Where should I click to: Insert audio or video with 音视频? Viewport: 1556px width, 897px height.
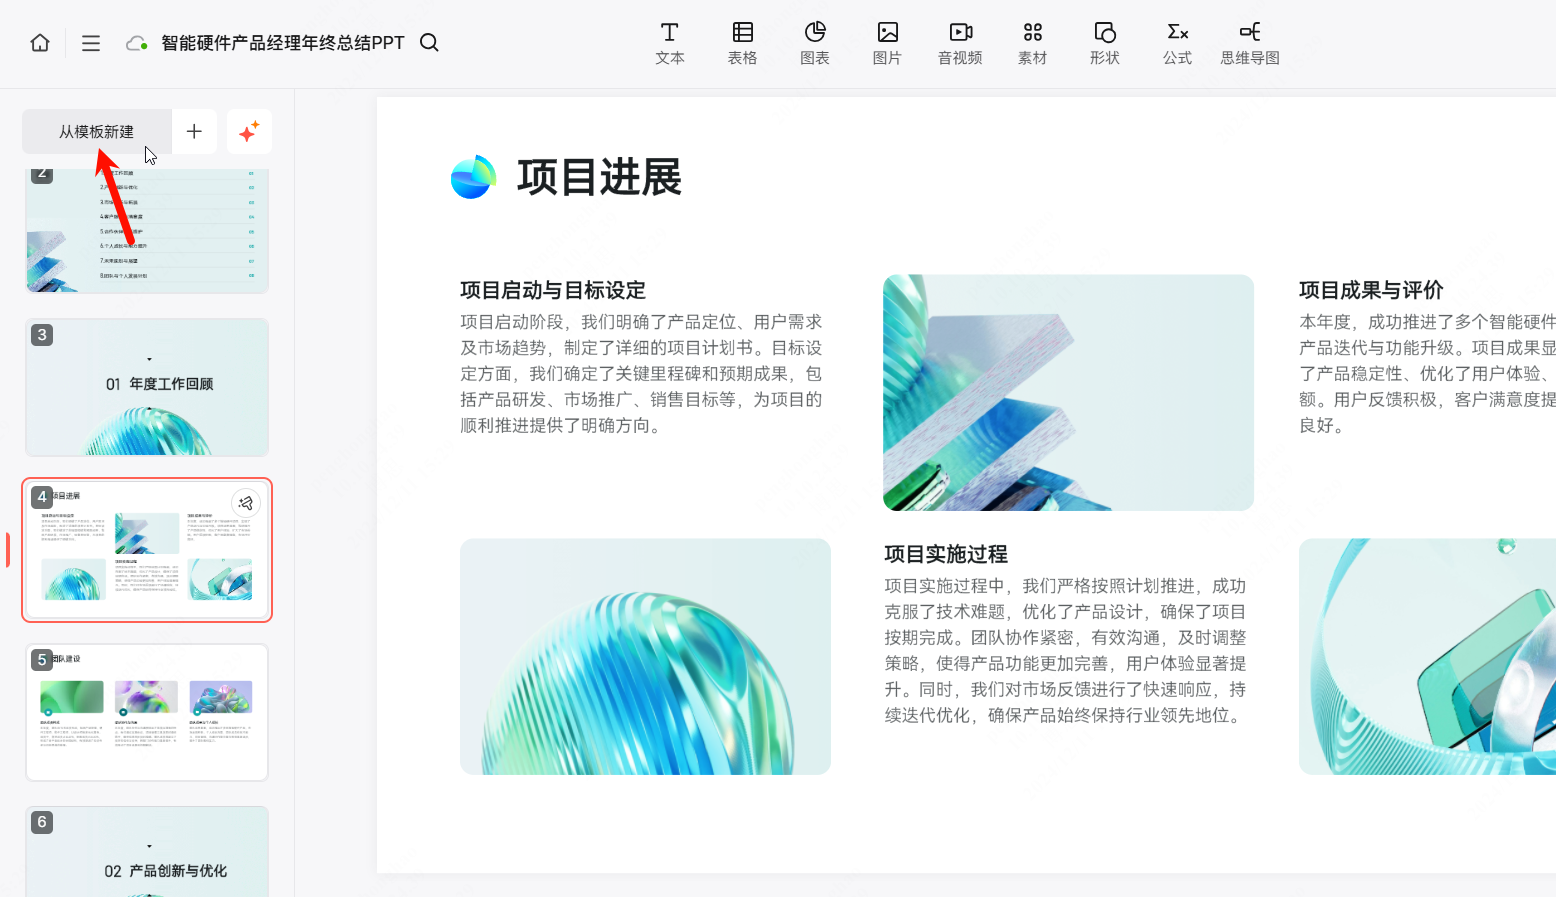coord(960,44)
